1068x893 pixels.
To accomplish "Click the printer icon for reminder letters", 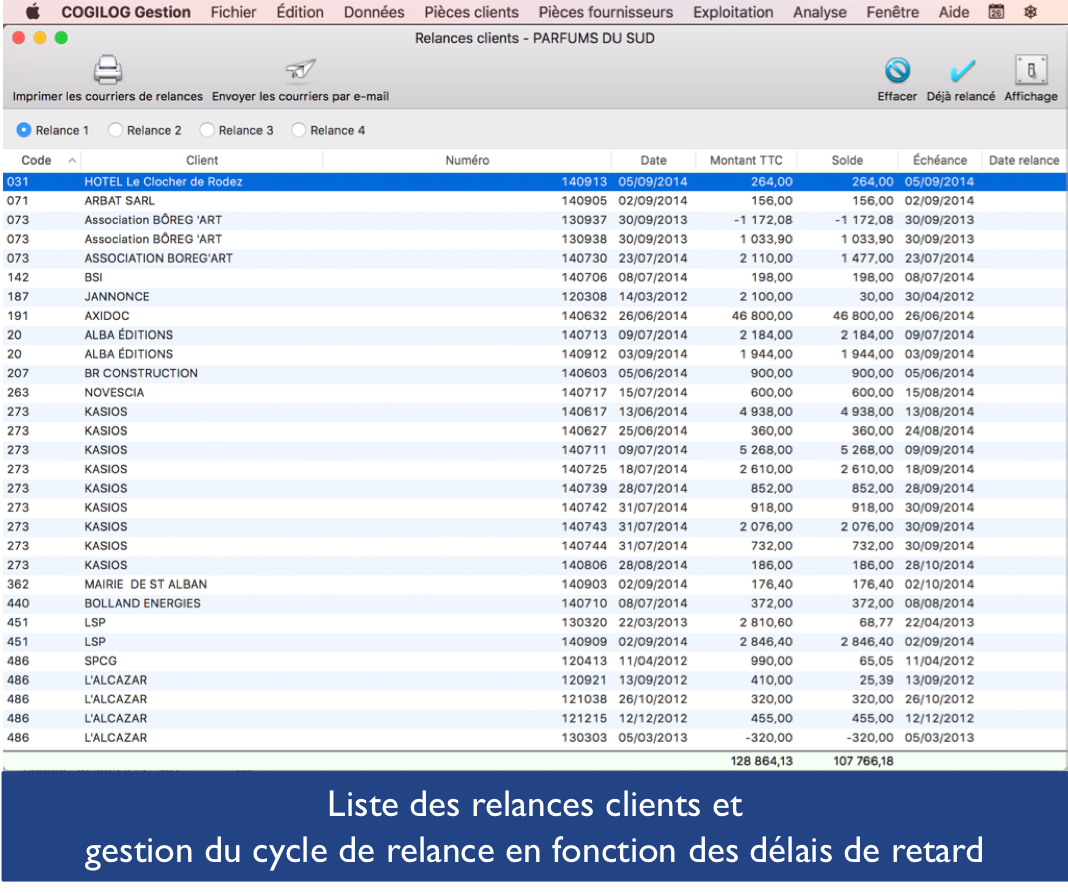I will point(108,70).
